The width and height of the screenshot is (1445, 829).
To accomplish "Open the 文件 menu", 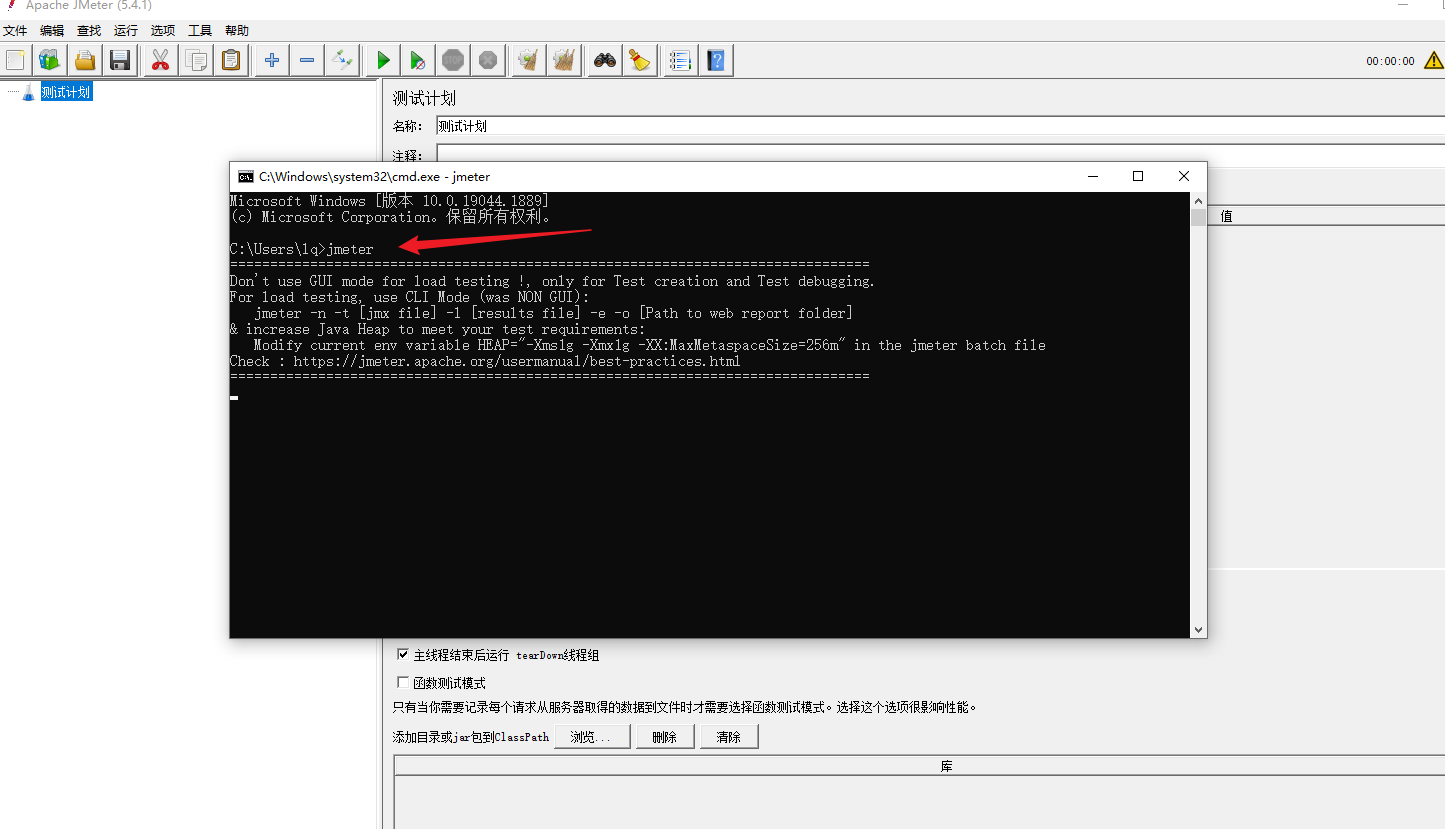I will point(15,31).
